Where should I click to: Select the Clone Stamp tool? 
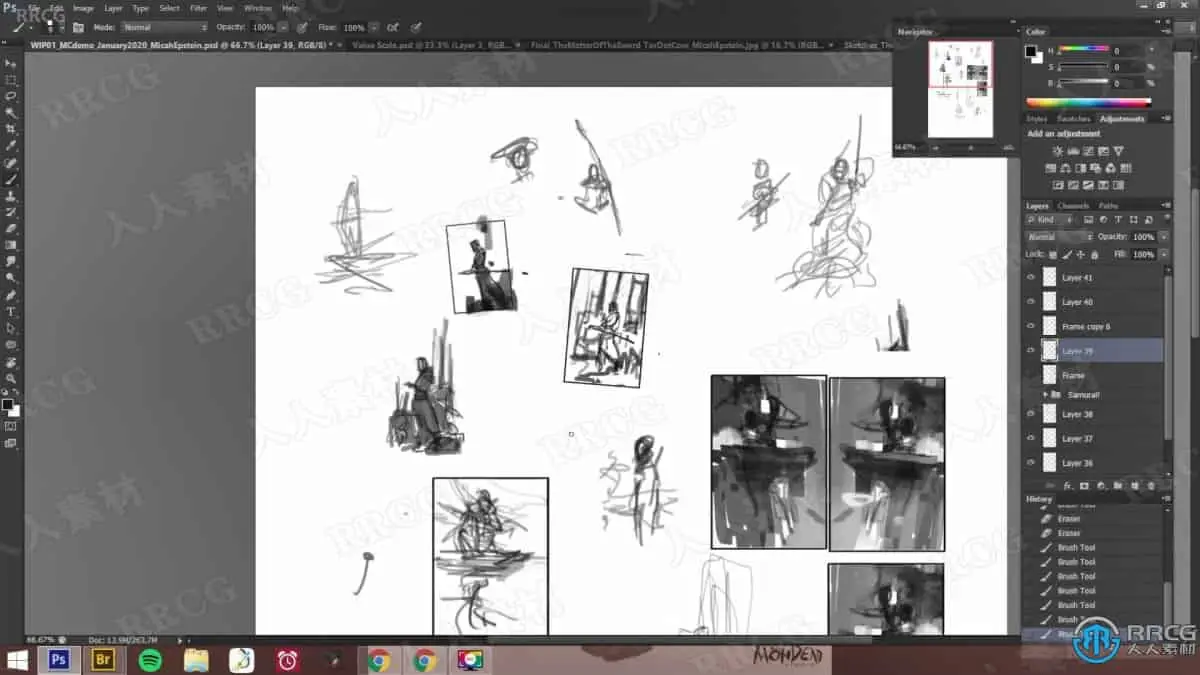click(11, 196)
